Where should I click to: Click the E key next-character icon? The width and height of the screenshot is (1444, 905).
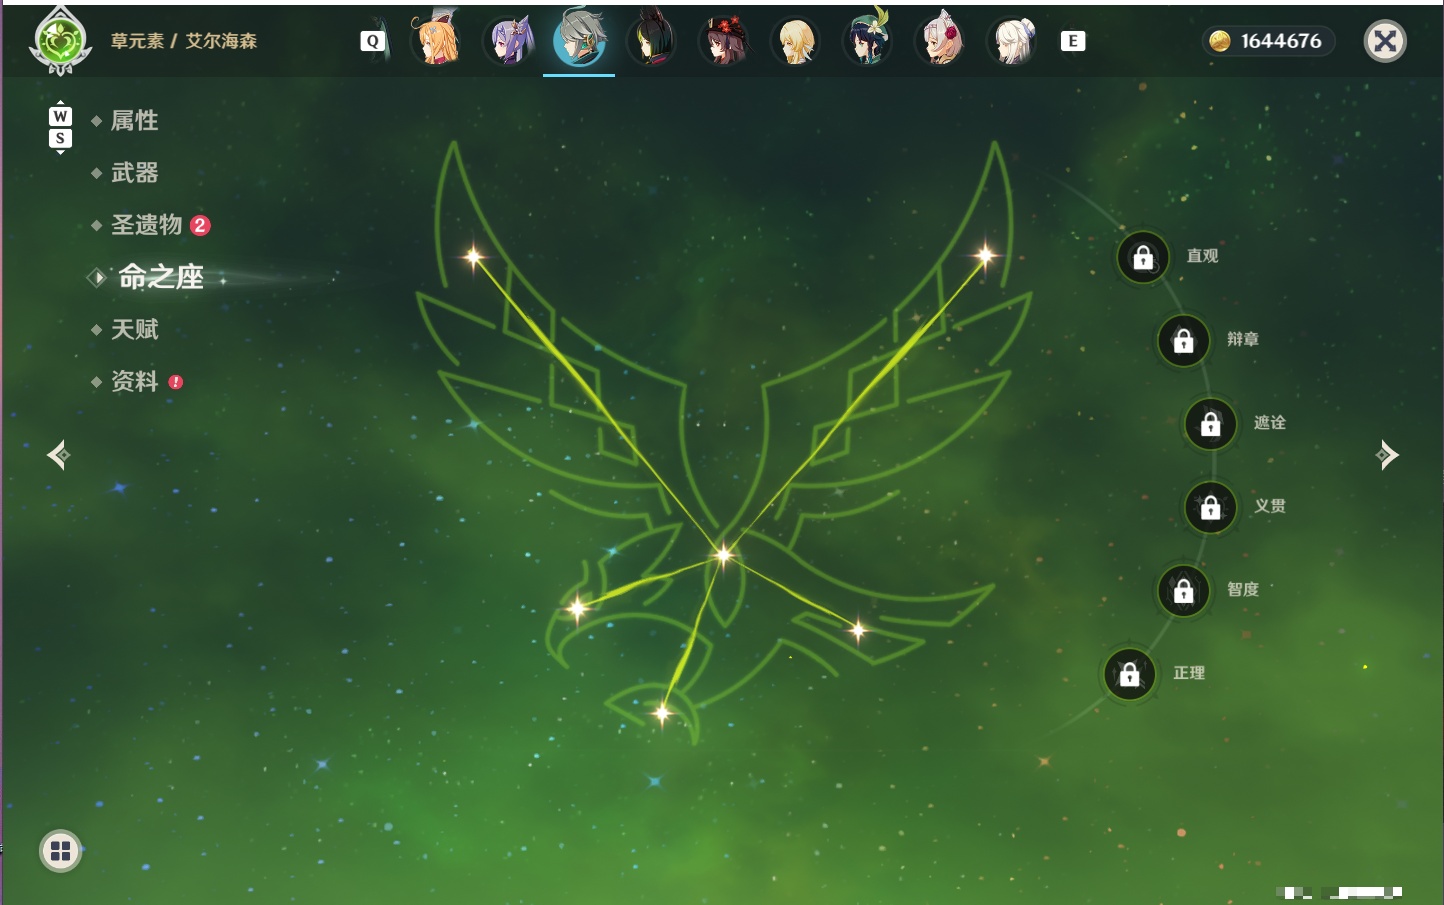pyautogui.click(x=1073, y=41)
